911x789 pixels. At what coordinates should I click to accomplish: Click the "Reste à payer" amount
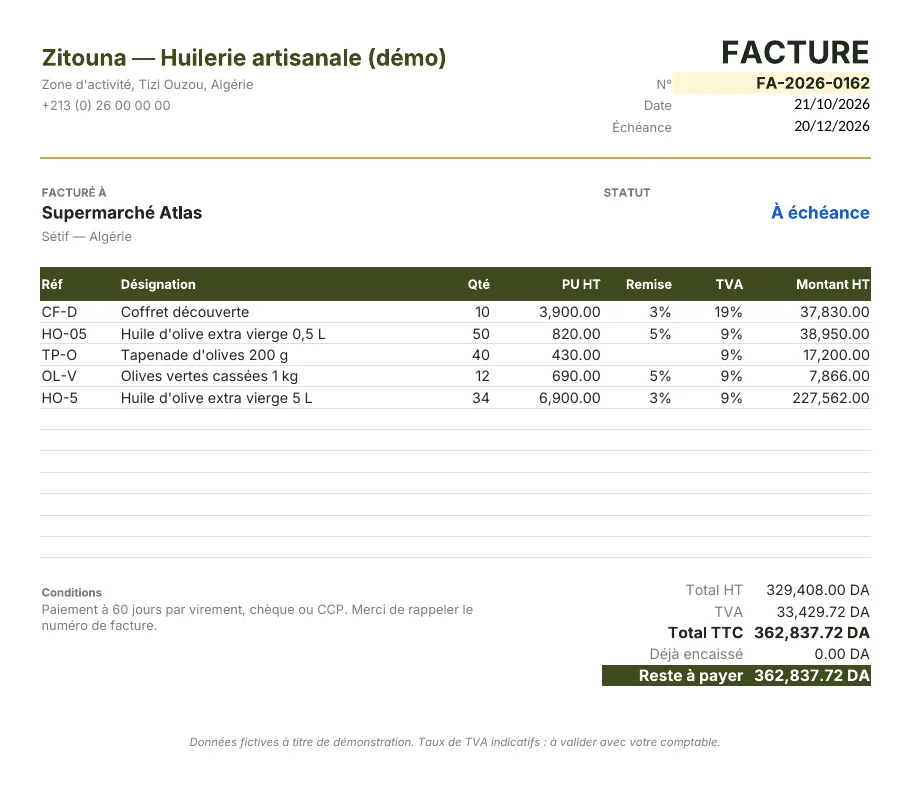click(812, 676)
